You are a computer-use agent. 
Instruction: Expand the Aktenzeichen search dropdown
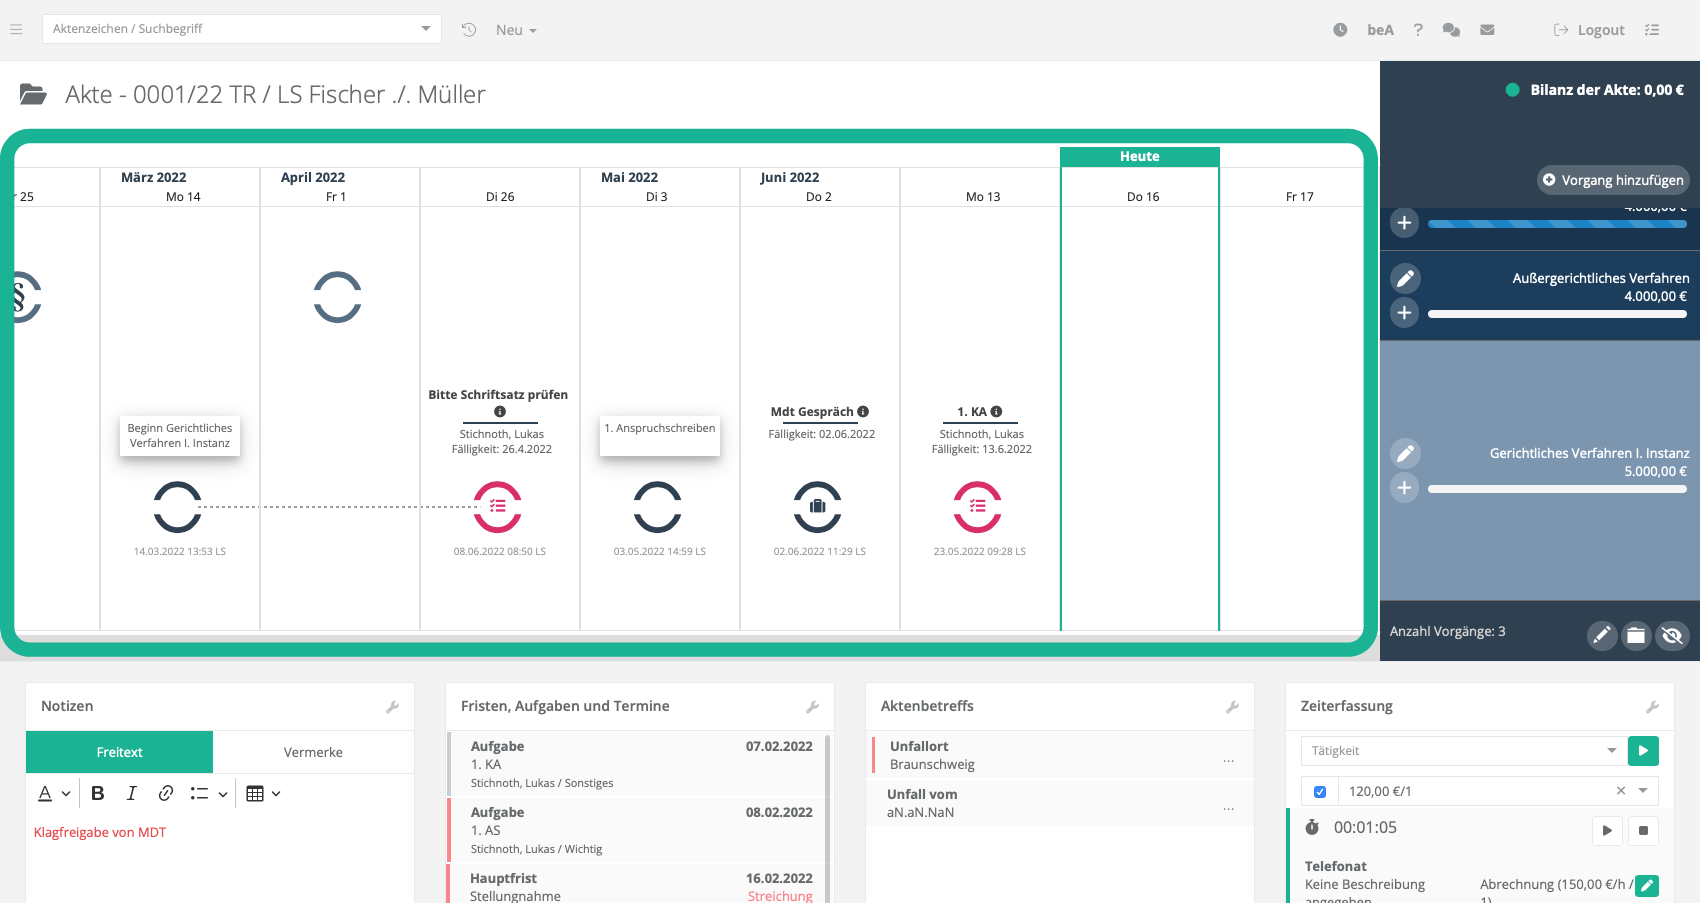426,29
